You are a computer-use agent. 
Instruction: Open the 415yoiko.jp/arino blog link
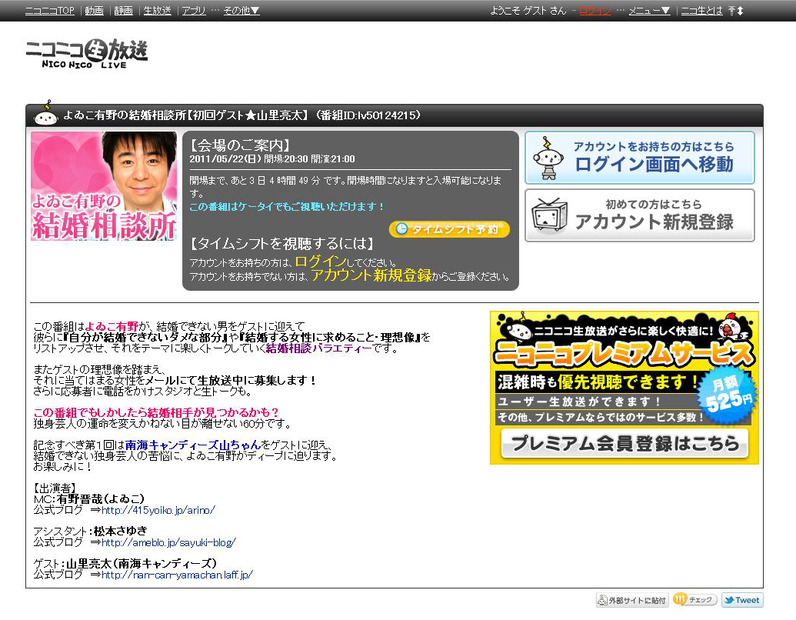point(158,510)
